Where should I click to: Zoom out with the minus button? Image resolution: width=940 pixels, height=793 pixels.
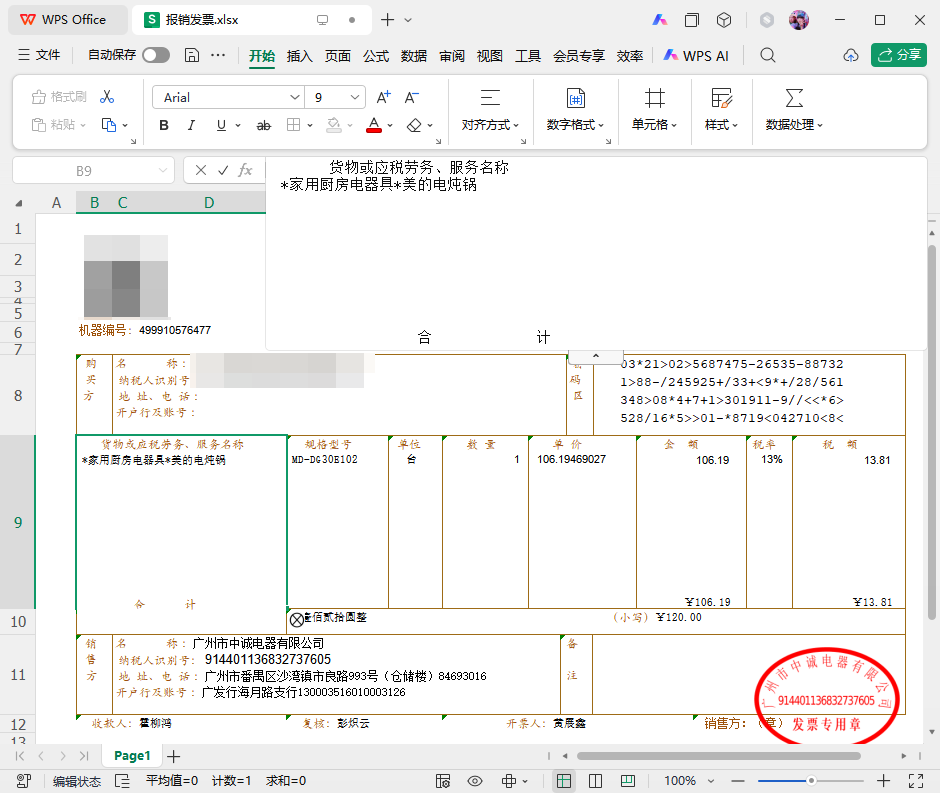coord(738,780)
